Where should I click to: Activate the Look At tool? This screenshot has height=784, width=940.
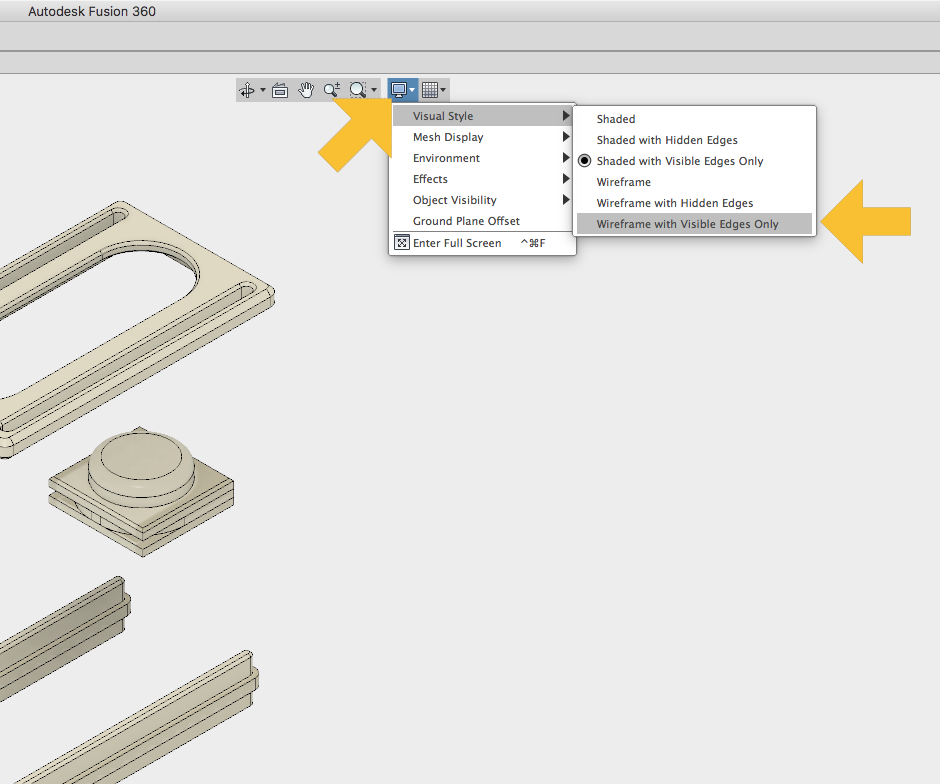pyautogui.click(x=280, y=89)
